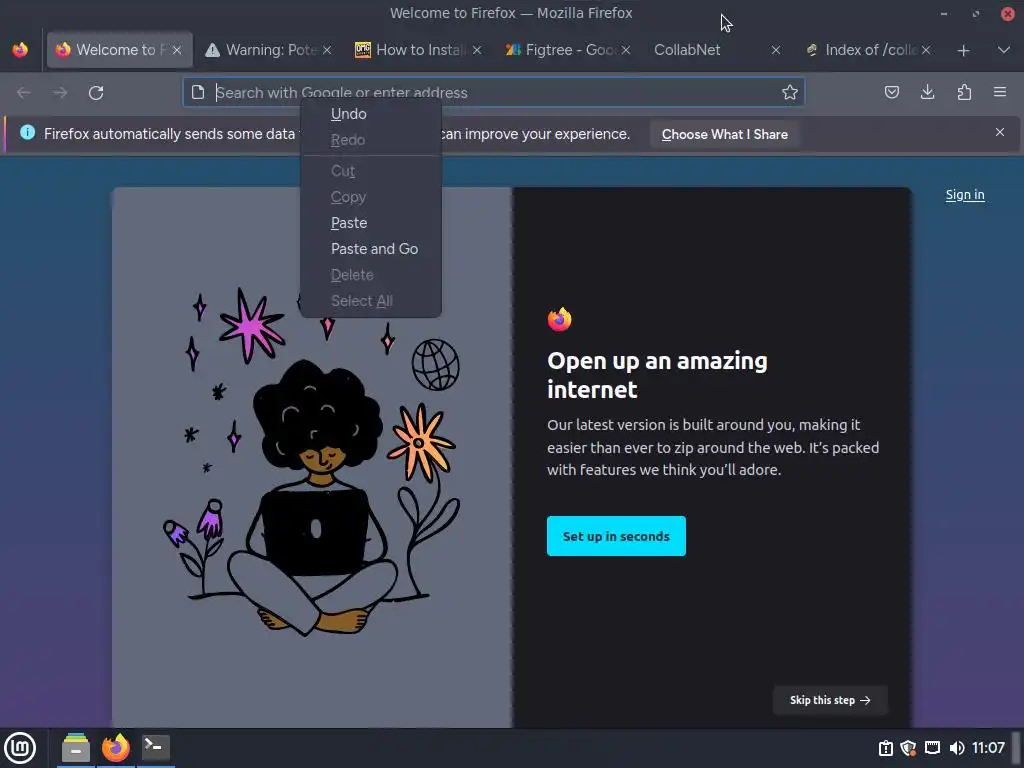Image resolution: width=1024 pixels, height=768 pixels.
Task: Go back to previous page
Action: click(24, 93)
